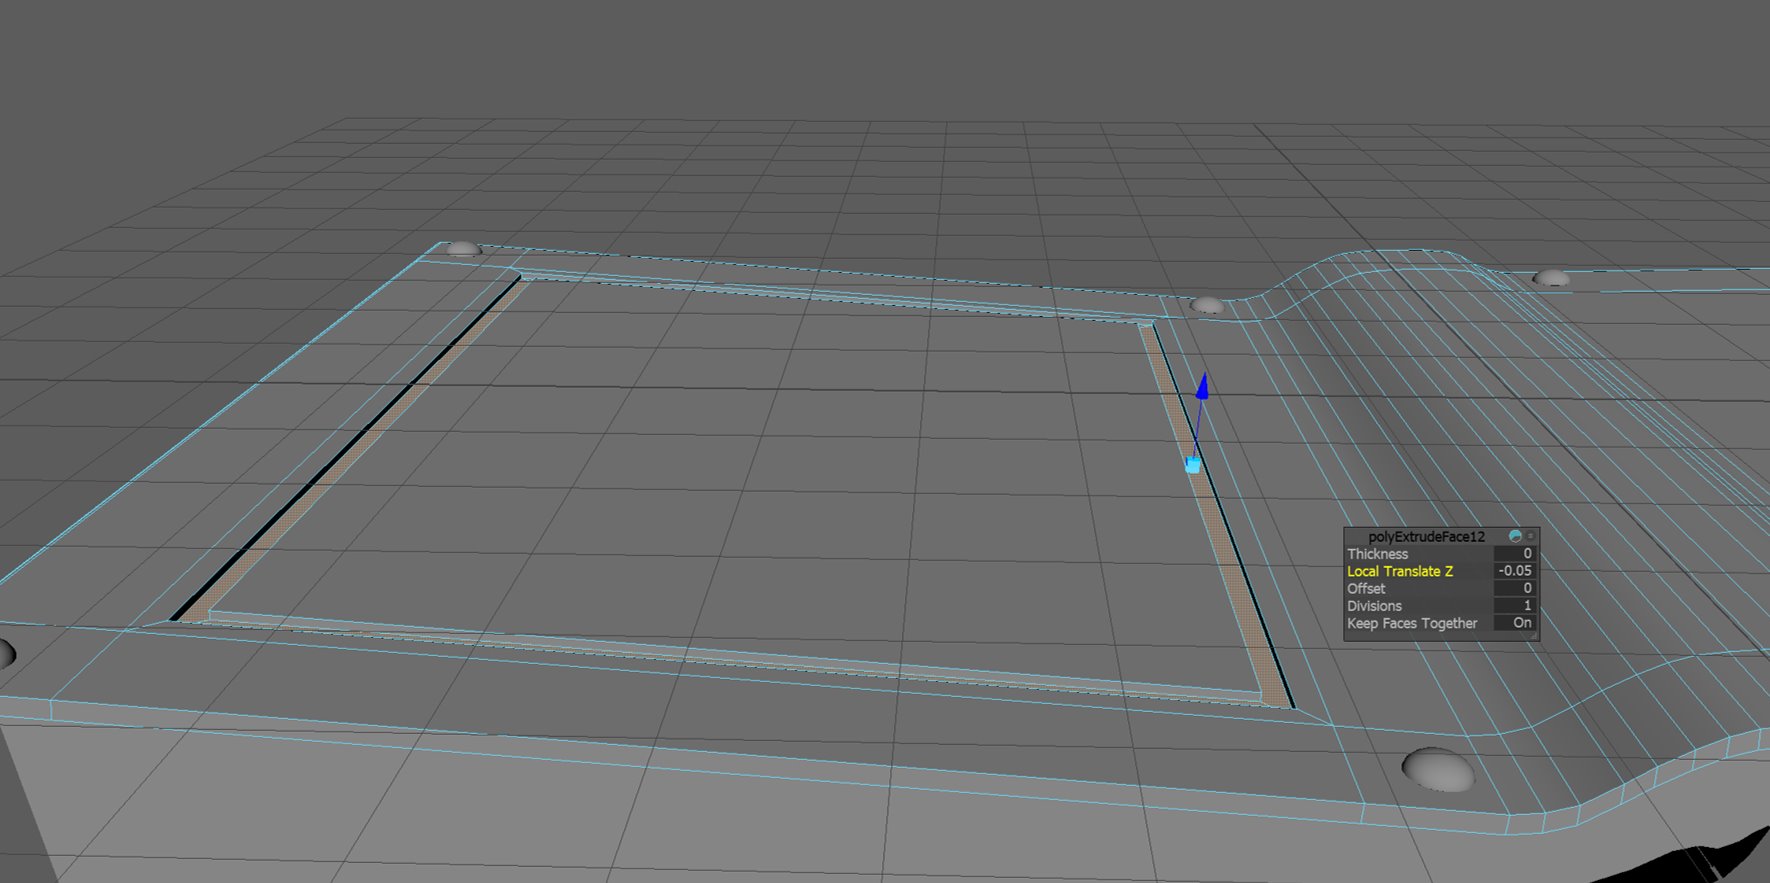
Task: Click the blue Z-axis arrow manipulator
Action: click(x=1203, y=387)
